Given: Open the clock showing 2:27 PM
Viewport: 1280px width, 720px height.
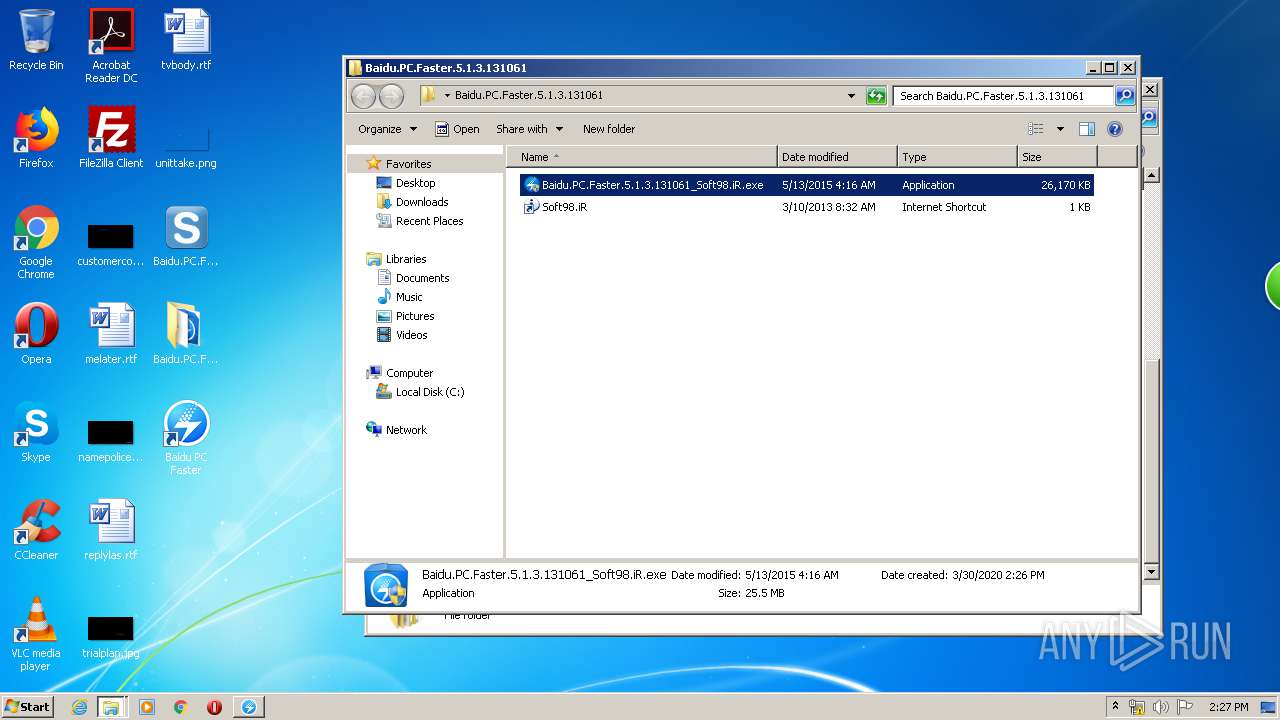Looking at the screenshot, I should point(1228,707).
